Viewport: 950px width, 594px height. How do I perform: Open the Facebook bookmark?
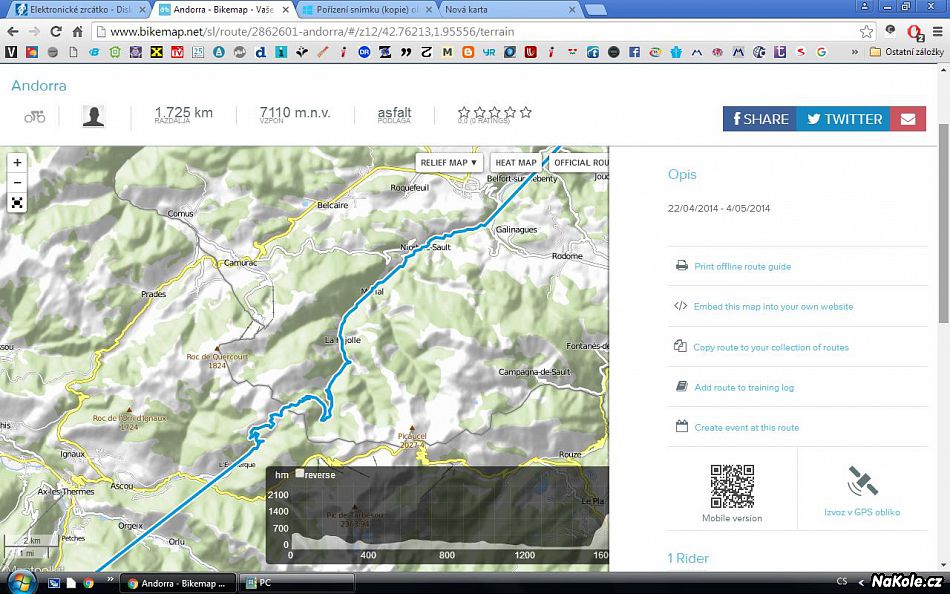coord(634,52)
